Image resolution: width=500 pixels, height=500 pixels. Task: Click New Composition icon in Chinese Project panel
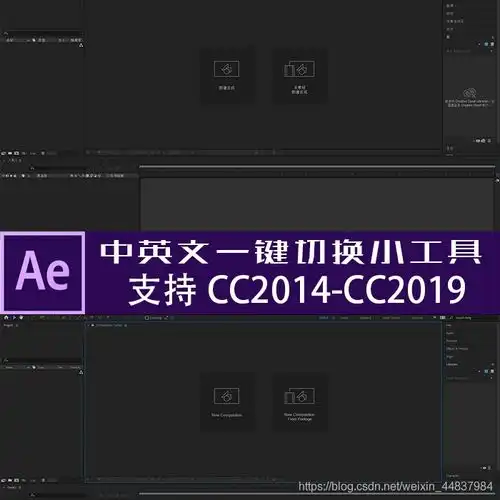coord(17,153)
